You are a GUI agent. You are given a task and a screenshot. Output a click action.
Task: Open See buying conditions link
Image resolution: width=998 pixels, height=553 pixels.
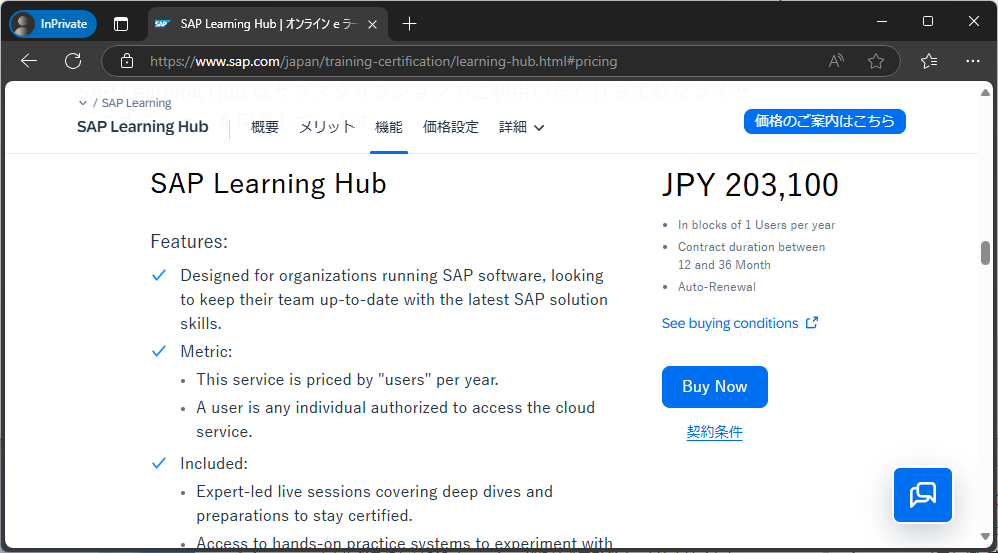pos(729,323)
